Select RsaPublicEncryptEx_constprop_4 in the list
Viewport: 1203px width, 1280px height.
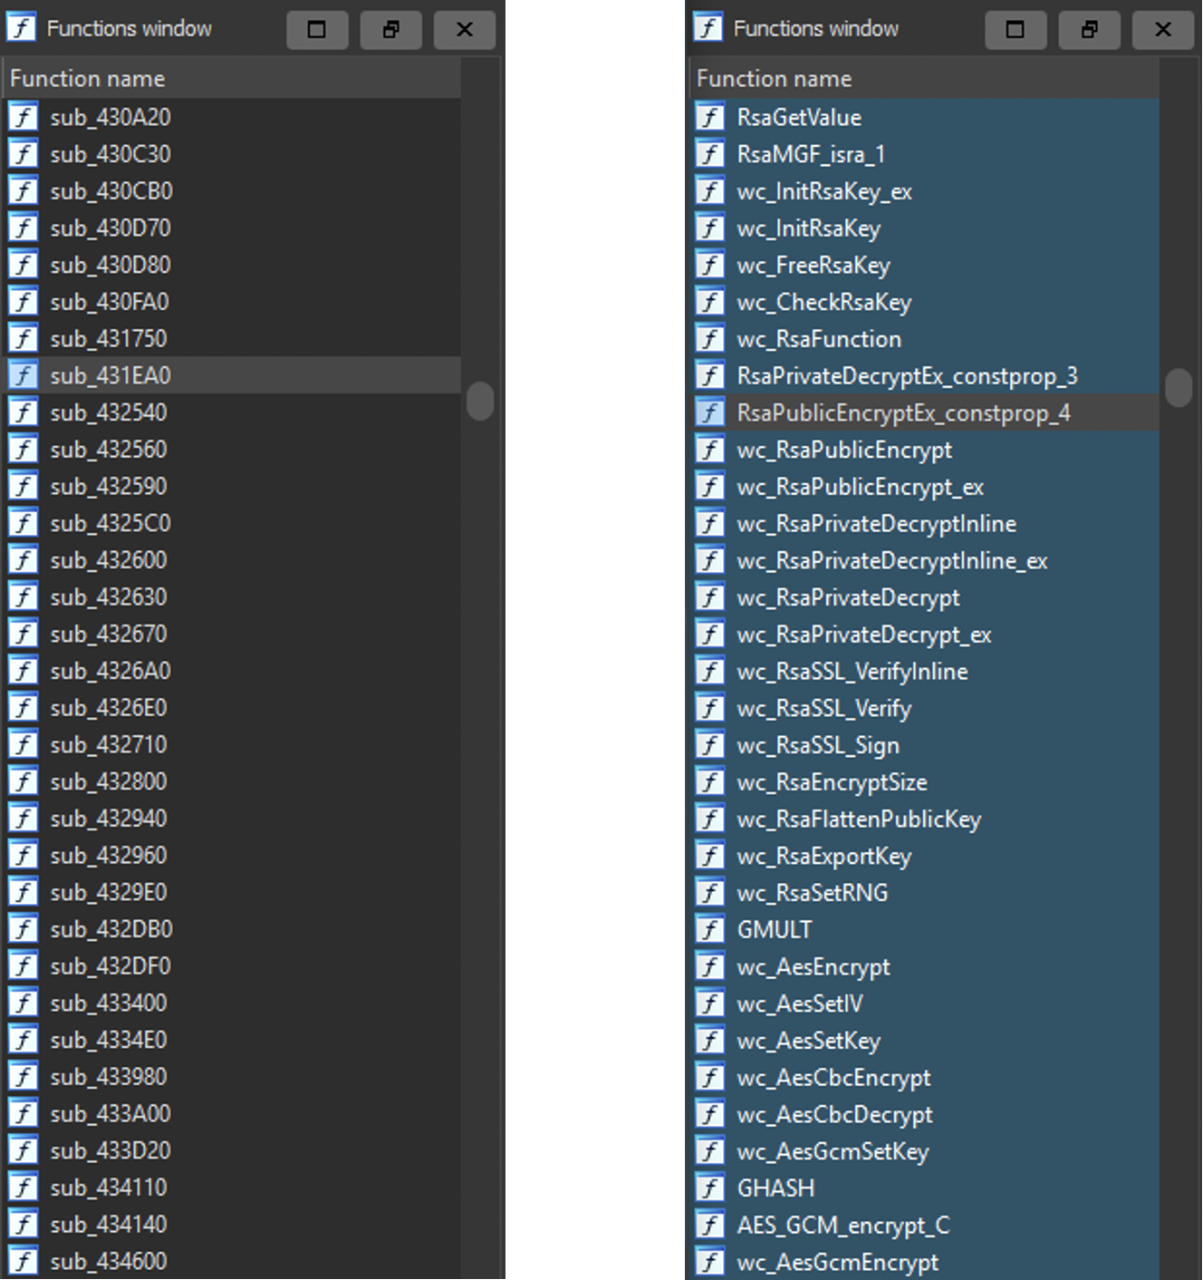pos(903,413)
